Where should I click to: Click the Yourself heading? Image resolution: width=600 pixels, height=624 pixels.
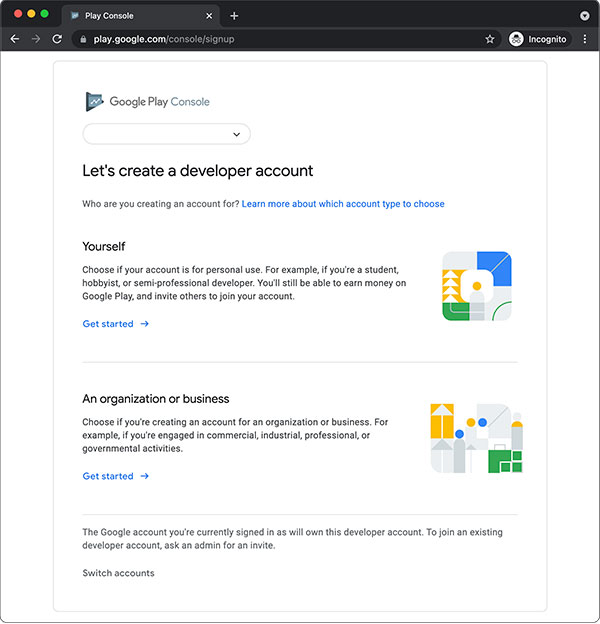point(103,246)
